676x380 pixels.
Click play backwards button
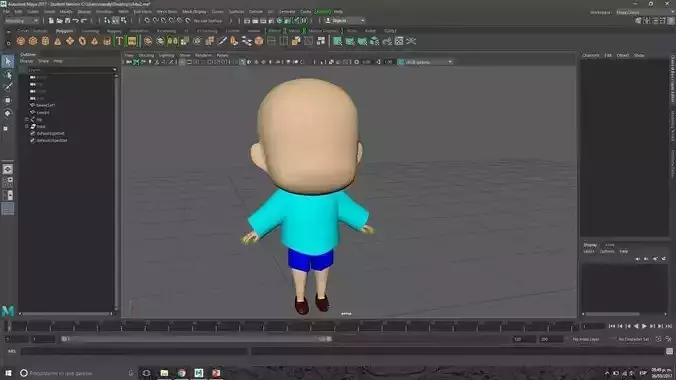pyautogui.click(x=636, y=327)
